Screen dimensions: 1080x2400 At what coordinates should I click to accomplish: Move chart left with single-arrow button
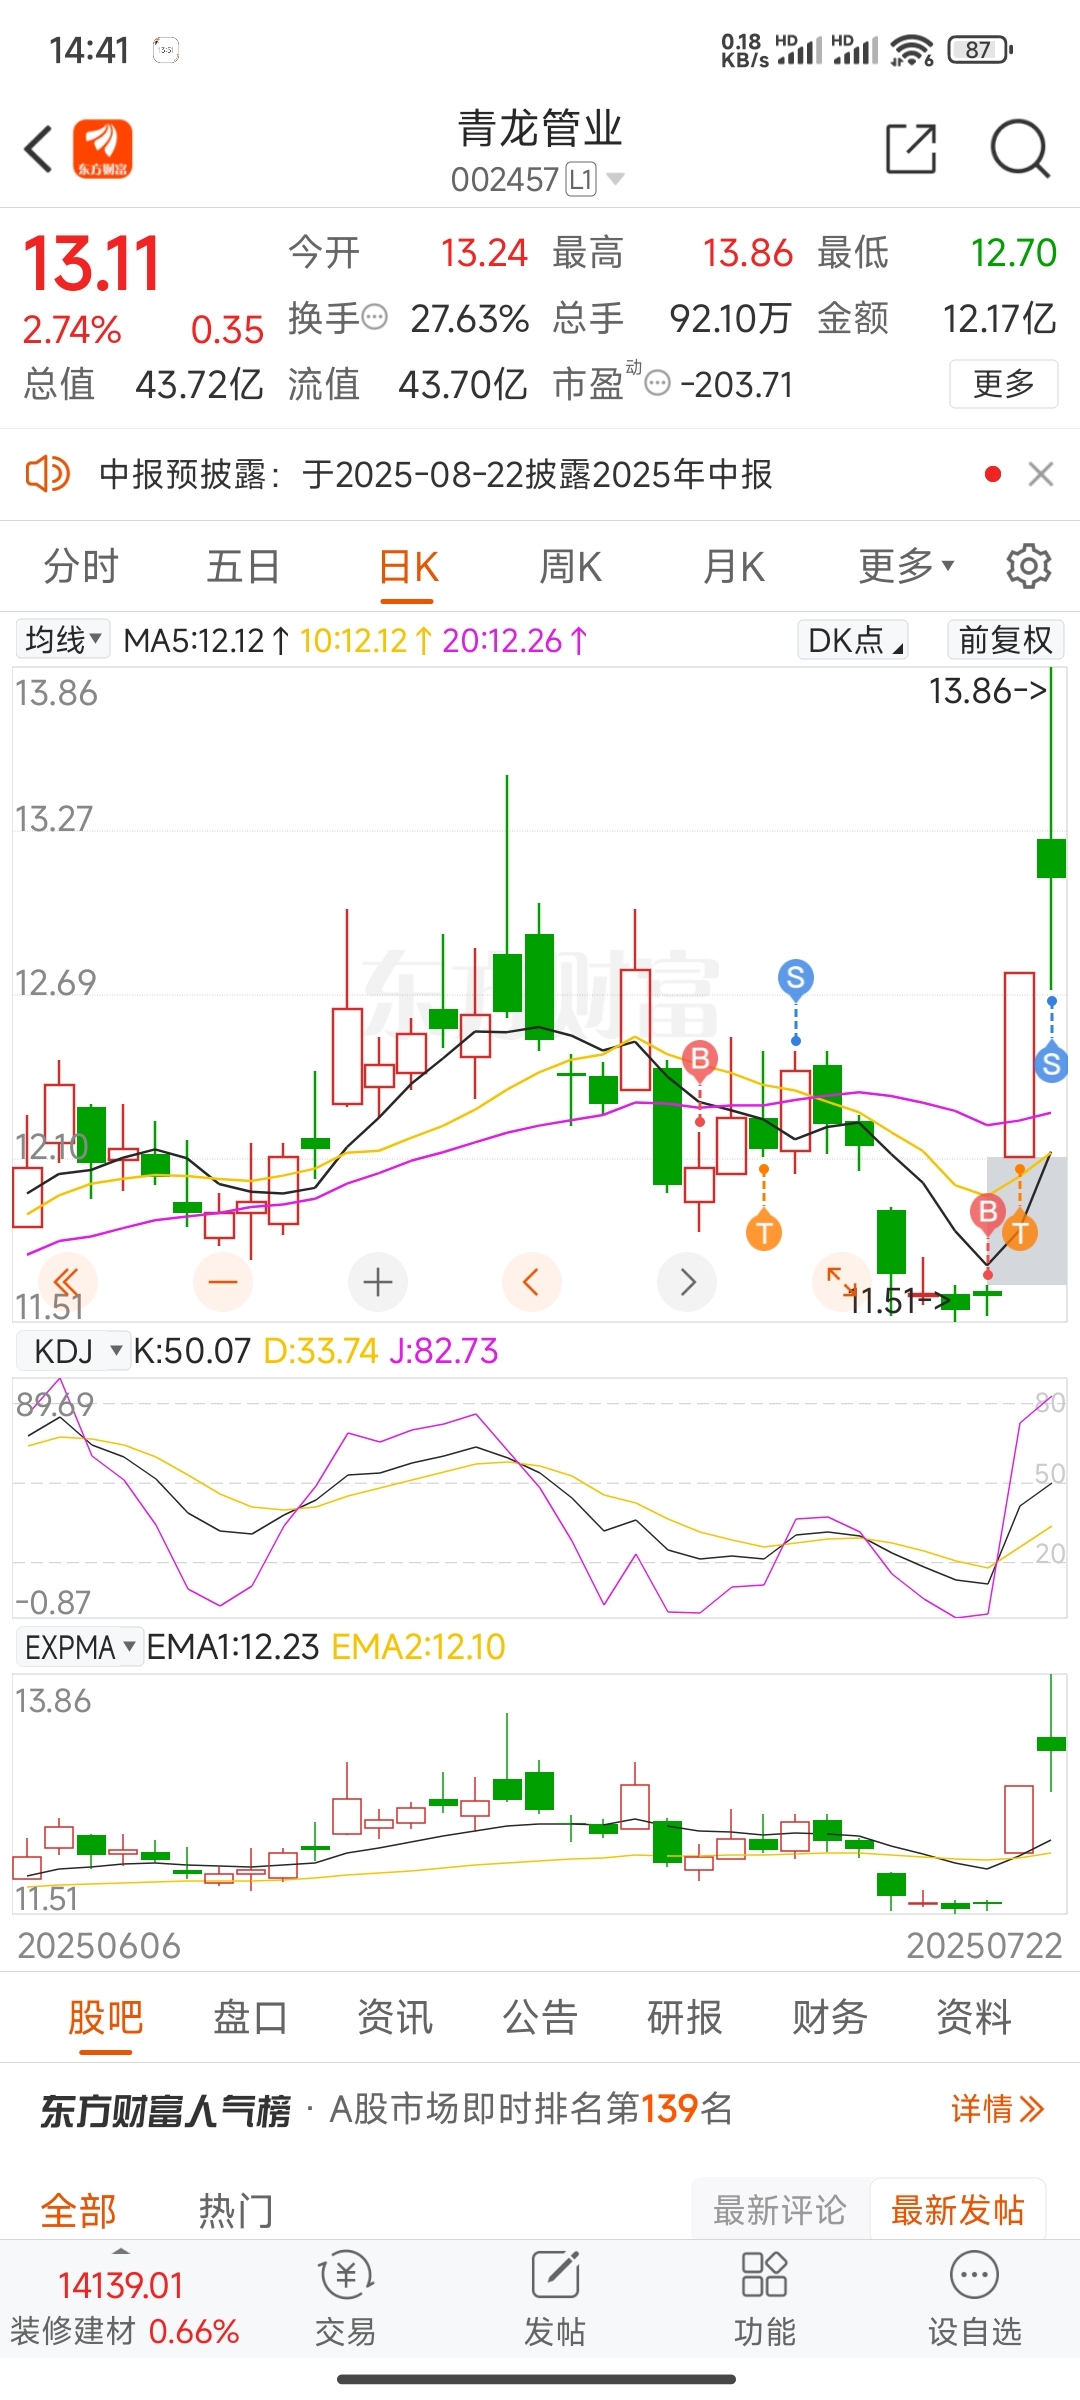point(531,1281)
